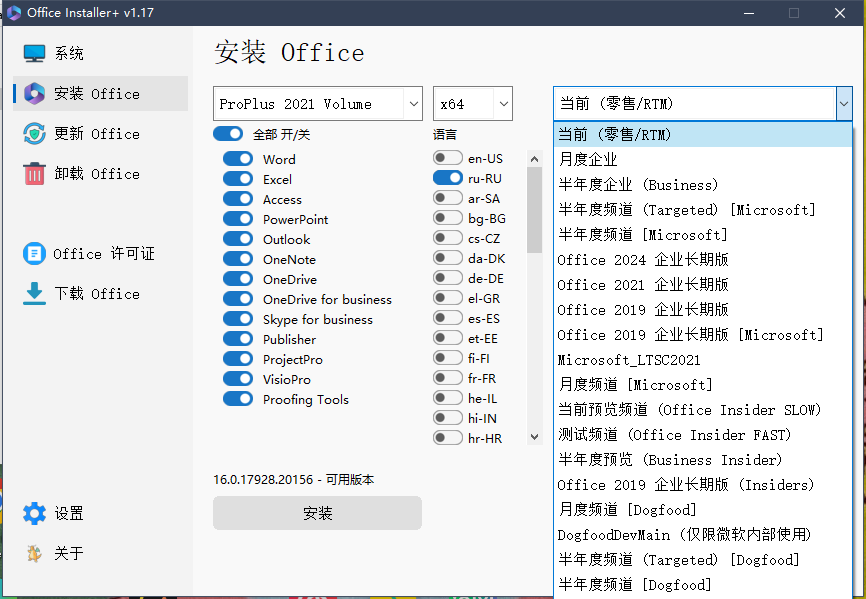Click the Download Office arrow icon
This screenshot has height=599, width=866.
click(x=35, y=294)
